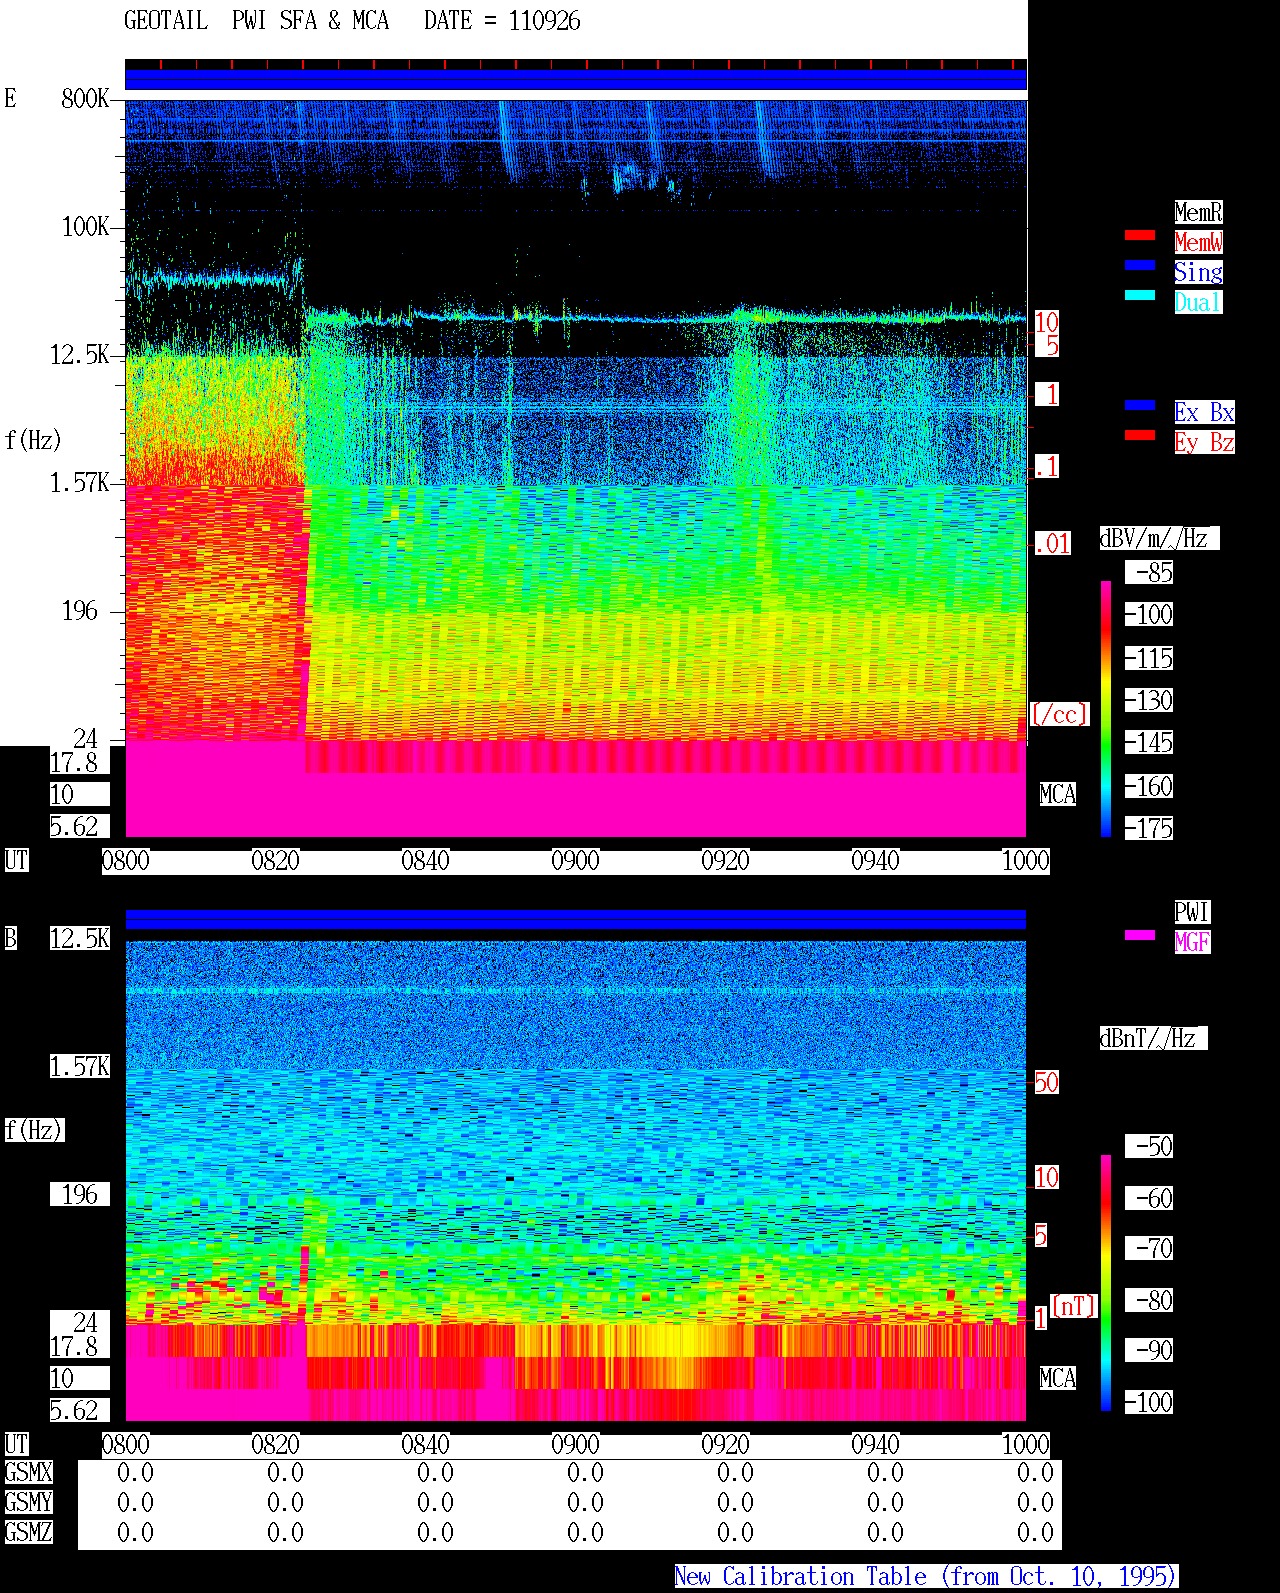
Task: Click the 800K frequency label on the E axis
Action: point(85,98)
